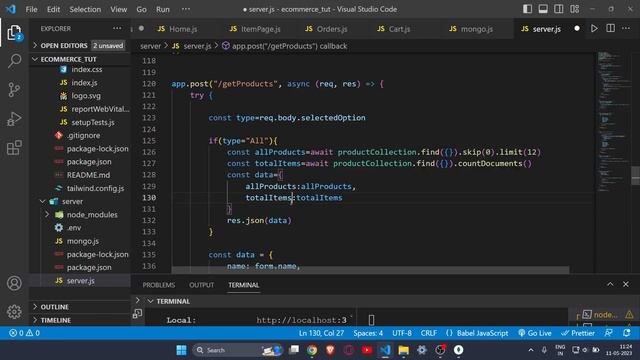This screenshot has width=640, height=360.
Task: Open Customize Layout icon
Action: tap(575, 9)
